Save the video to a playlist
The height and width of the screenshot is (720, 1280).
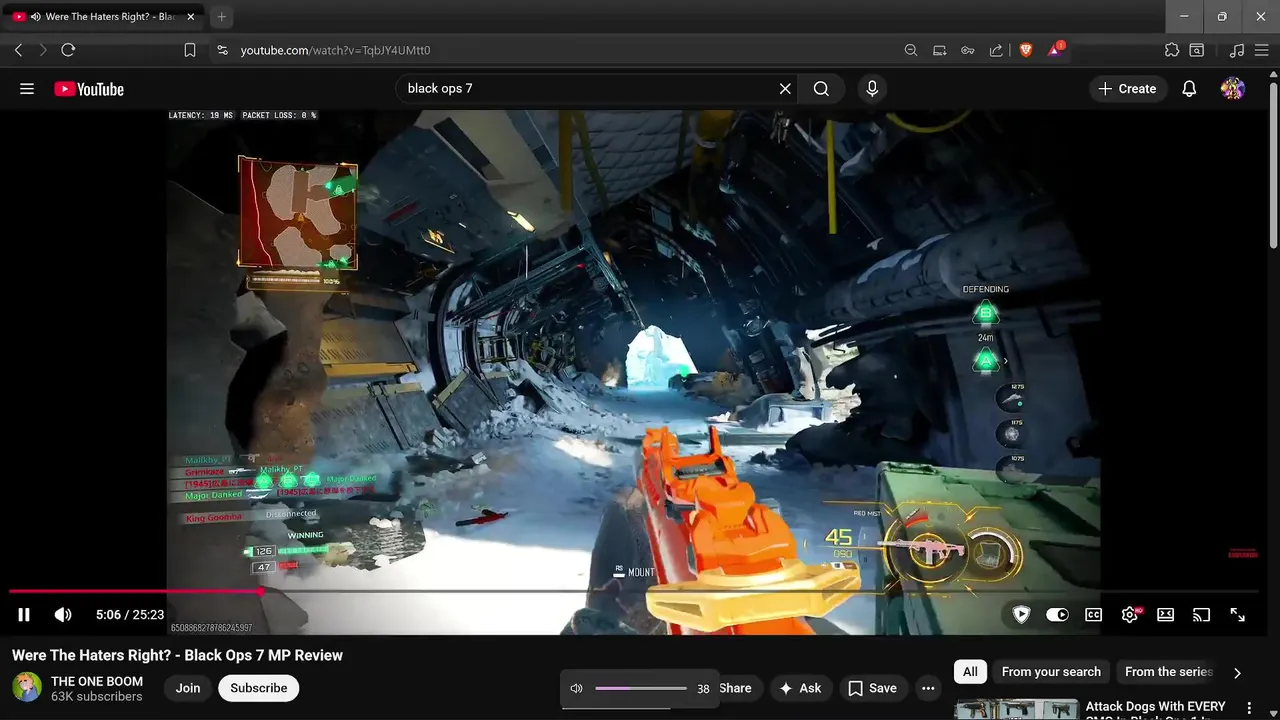tap(872, 688)
